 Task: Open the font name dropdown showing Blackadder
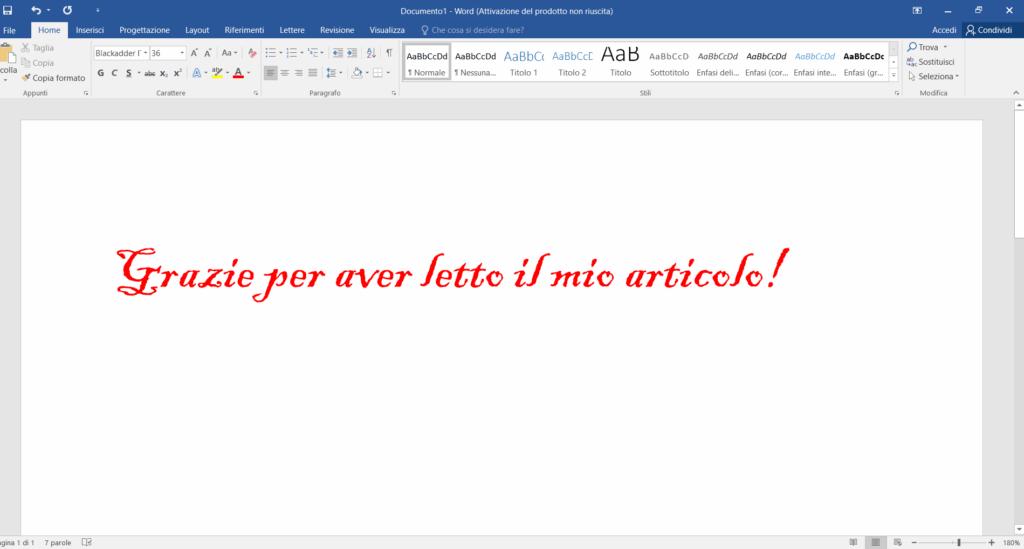click(145, 53)
